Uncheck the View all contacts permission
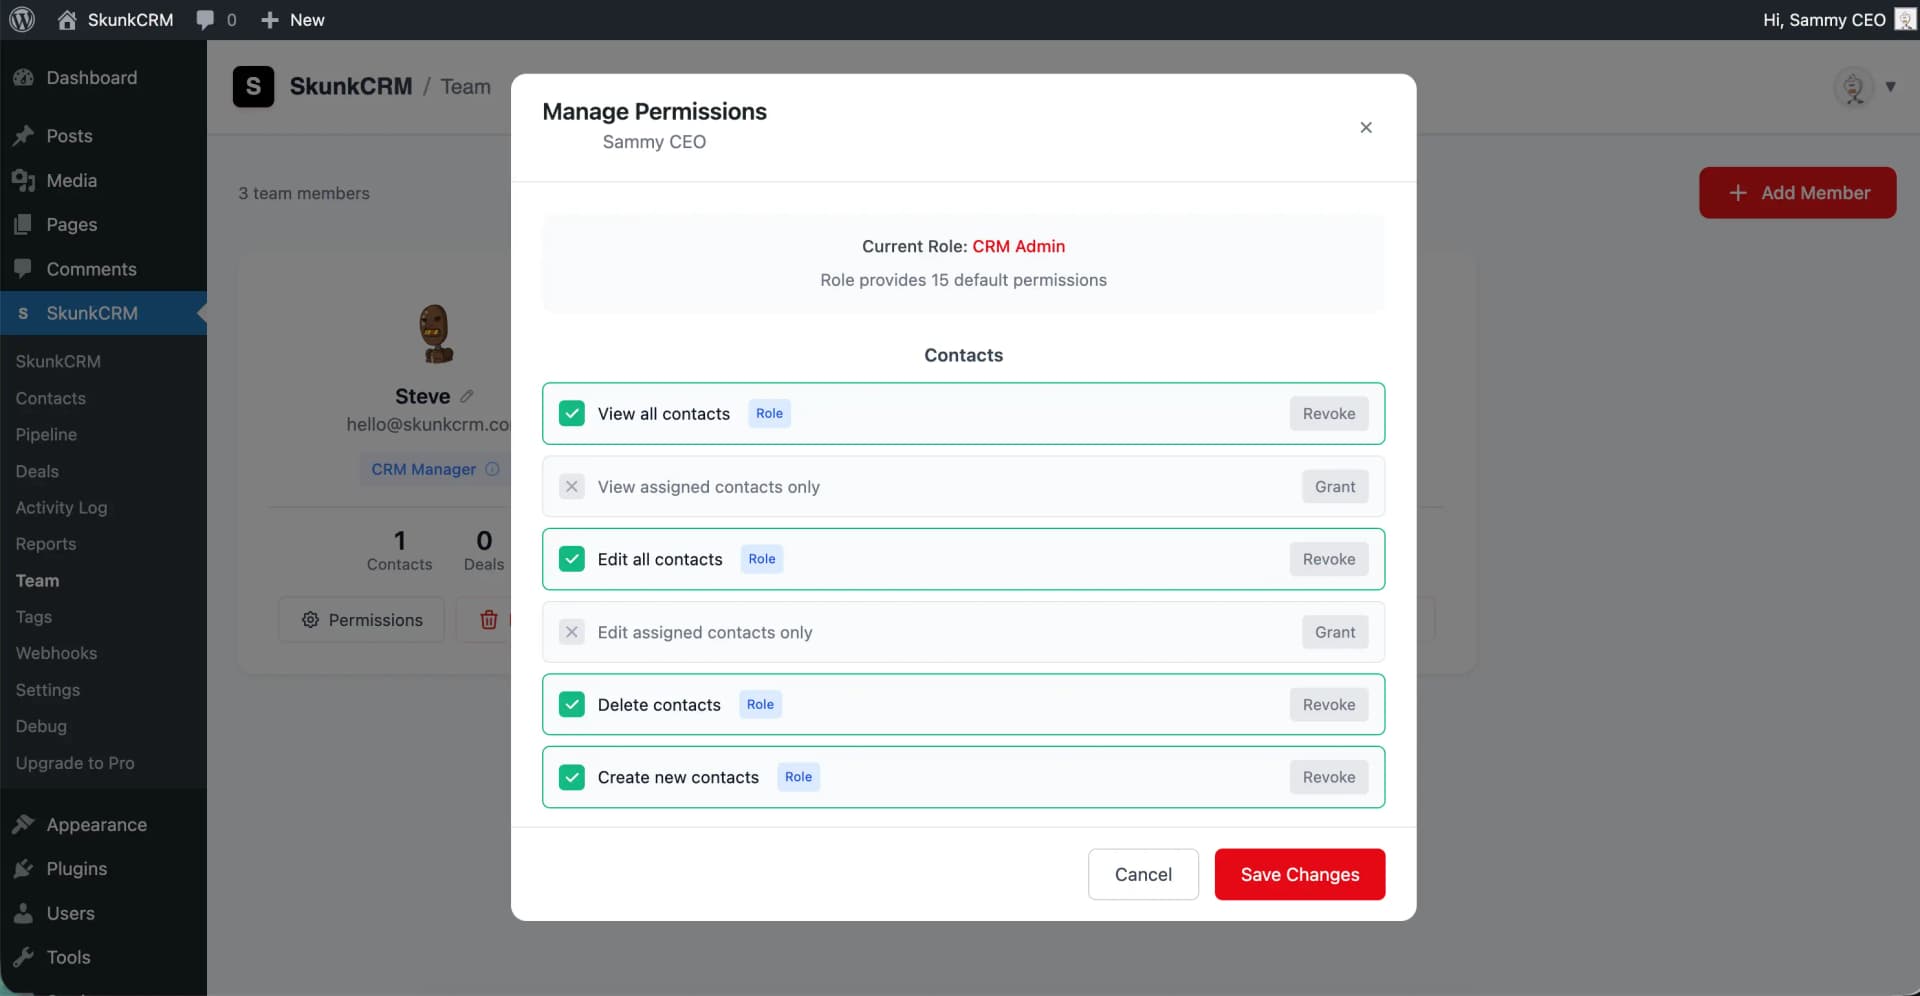This screenshot has width=1920, height=996. click(571, 413)
